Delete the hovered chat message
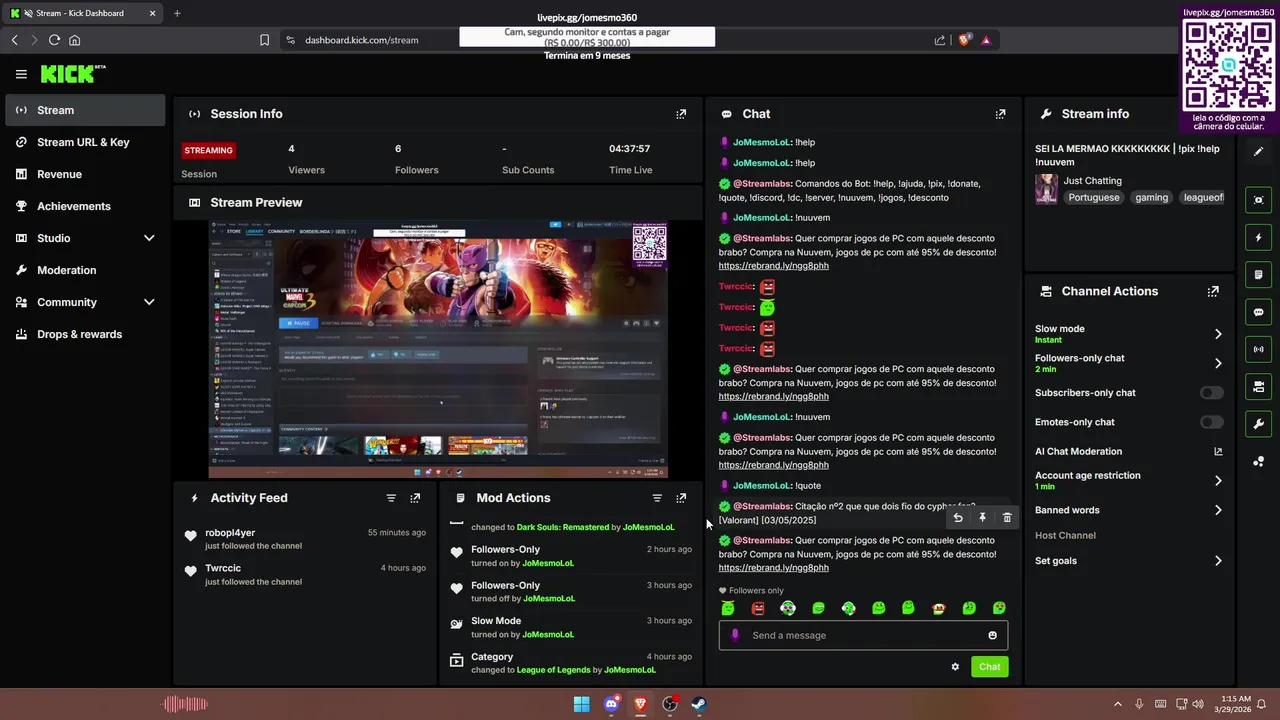The height and width of the screenshot is (720, 1280). coord(1007,518)
